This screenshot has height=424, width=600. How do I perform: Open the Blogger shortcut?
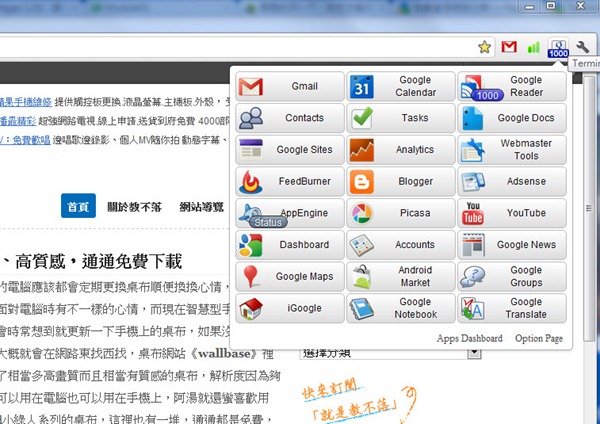[x=401, y=181]
